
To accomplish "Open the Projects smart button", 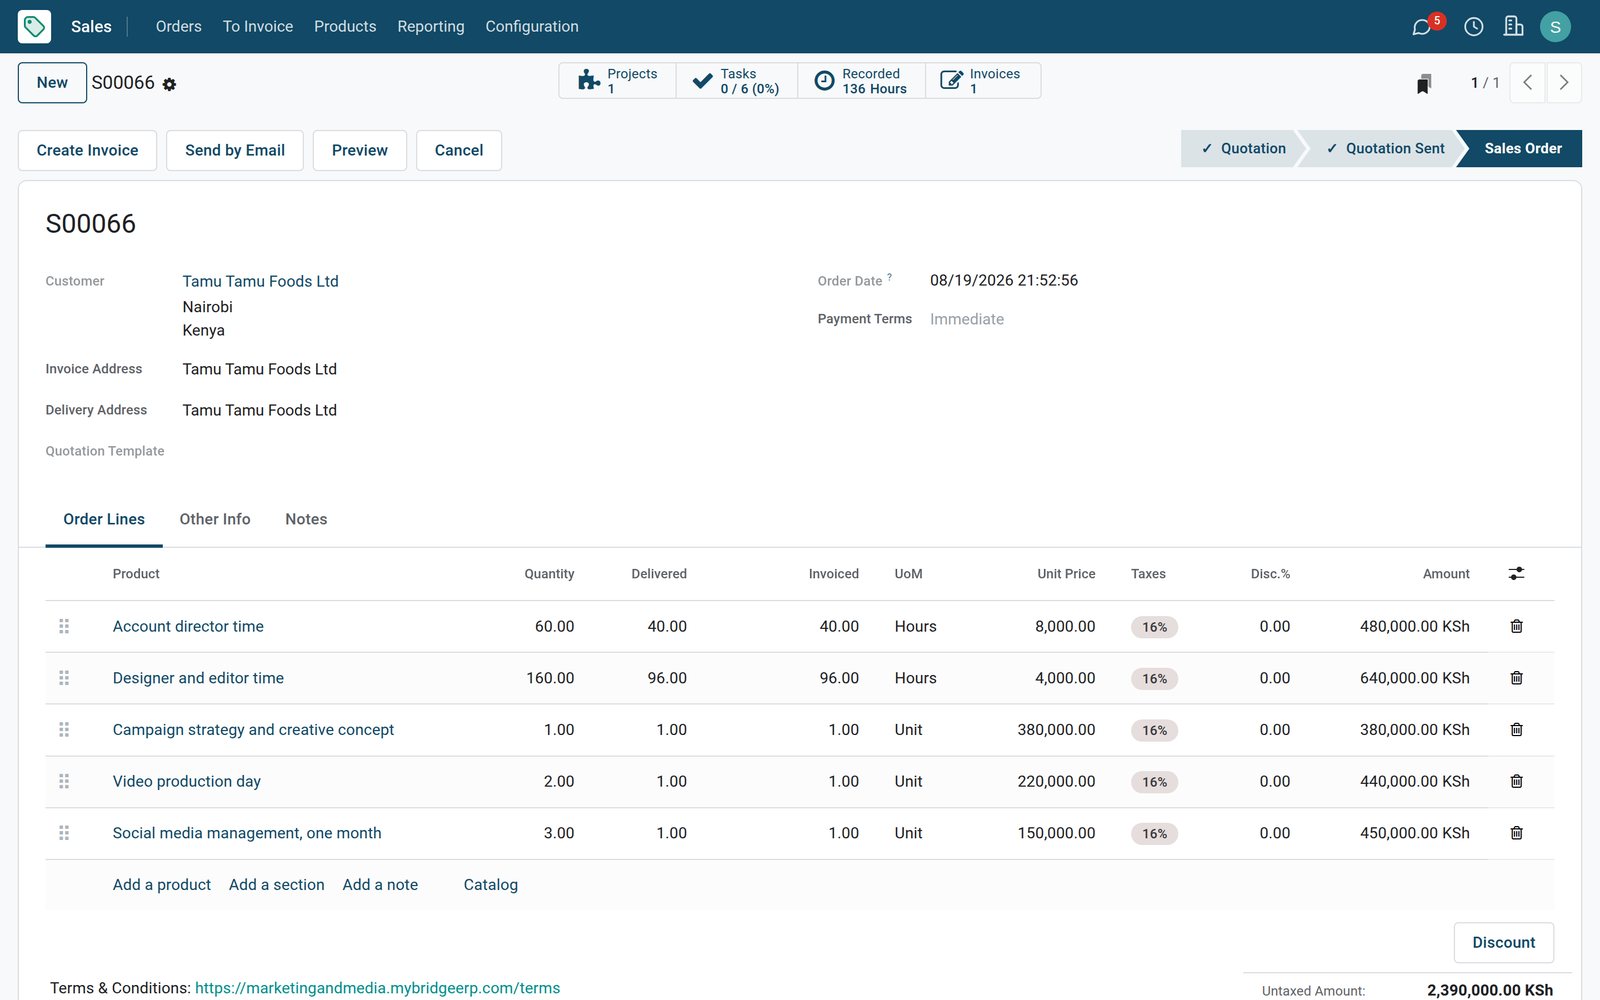I will (617, 81).
